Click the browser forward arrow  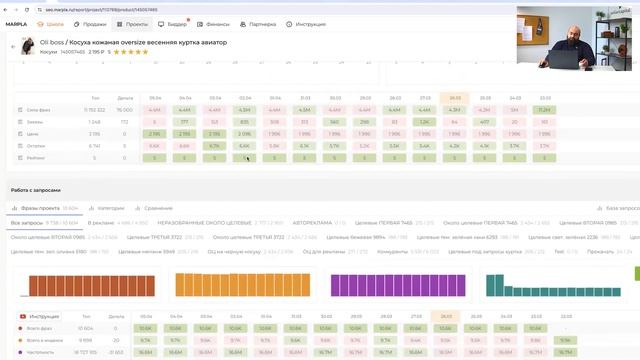pyautogui.click(x=16, y=10)
